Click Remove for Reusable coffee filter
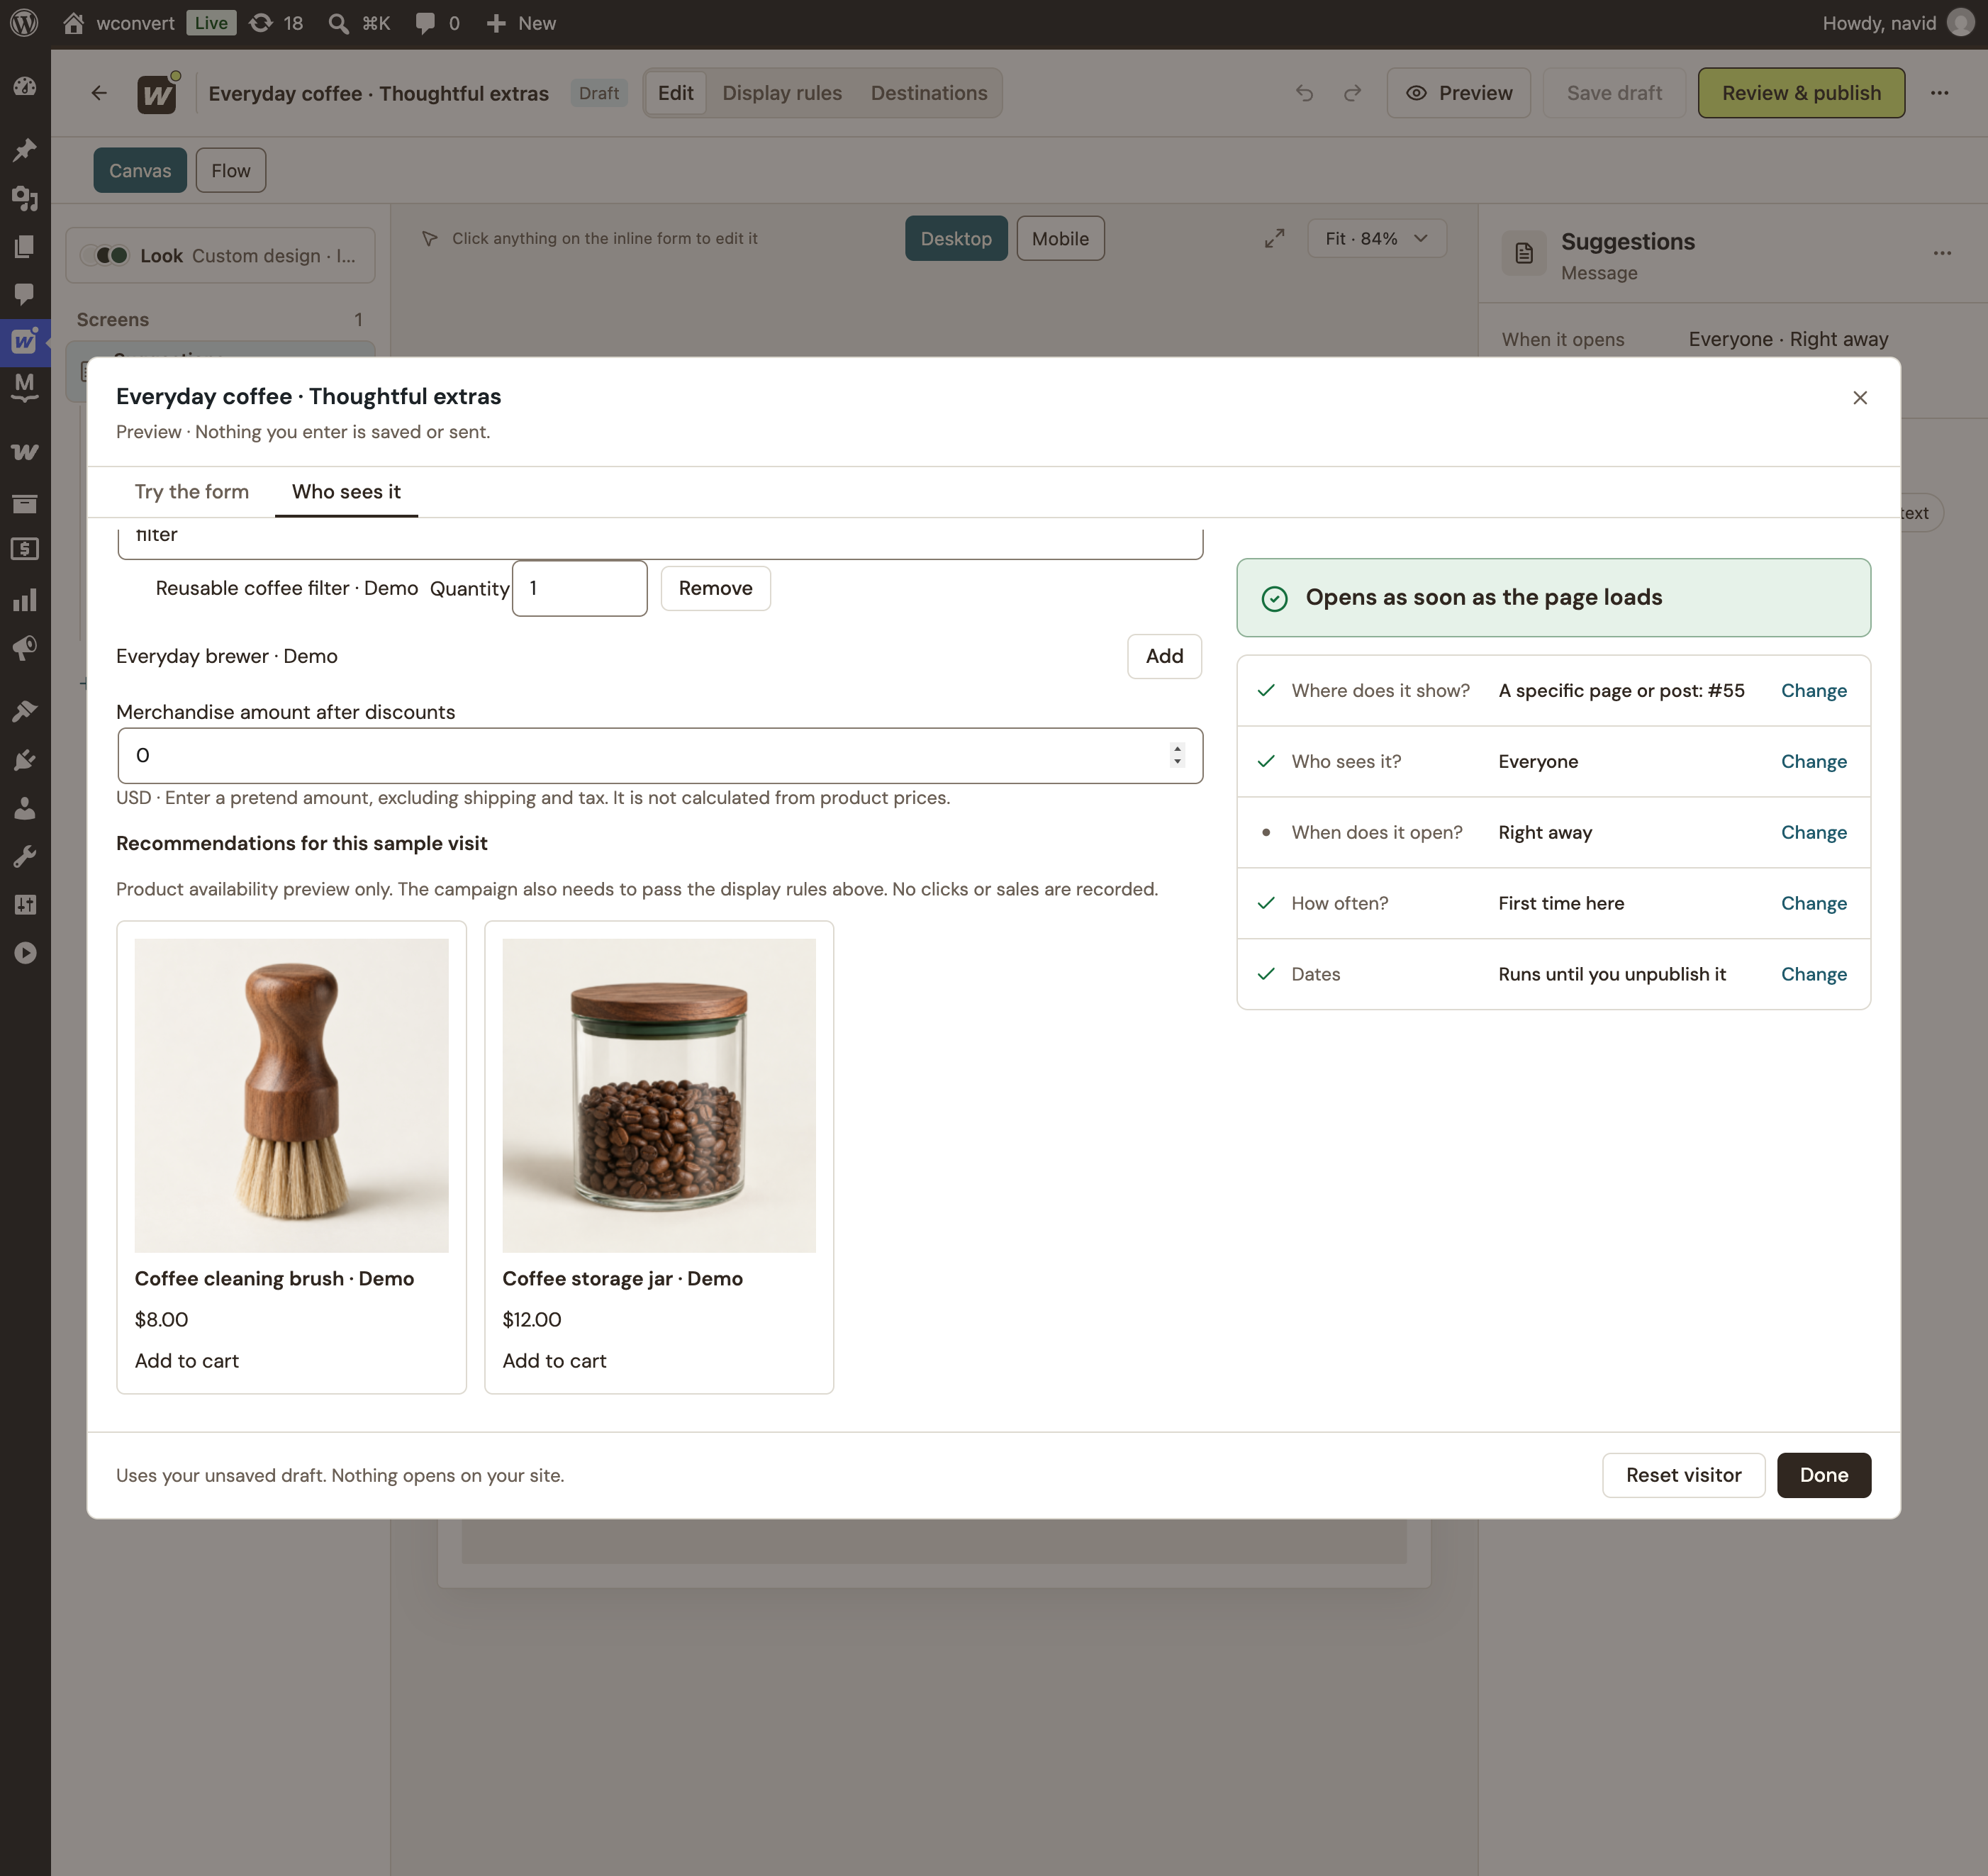Viewport: 1988px width, 1876px height. (715, 588)
